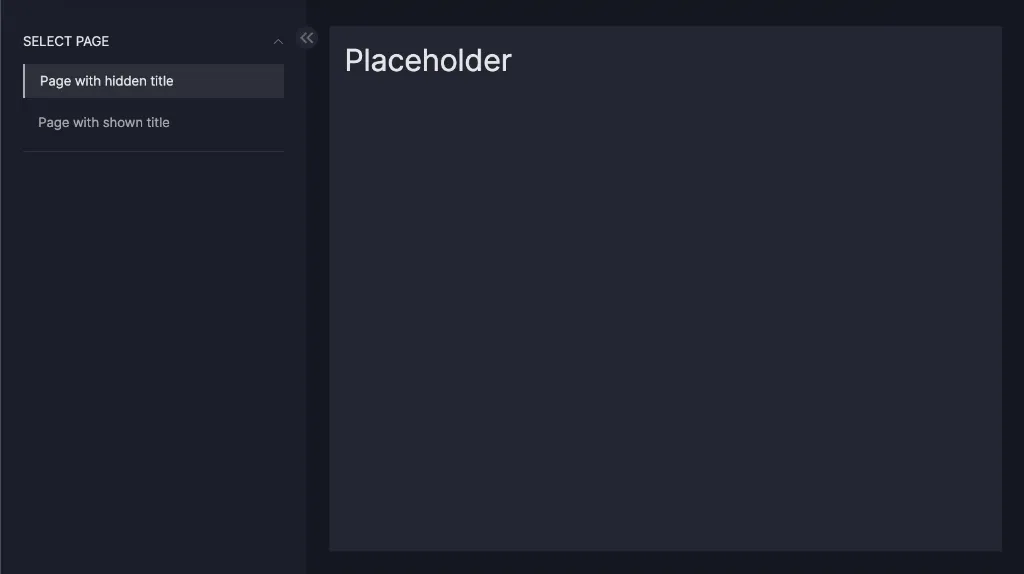Image resolution: width=1024 pixels, height=574 pixels.
Task: Click the active indicator bar beside hidden title
Action: coord(24,81)
